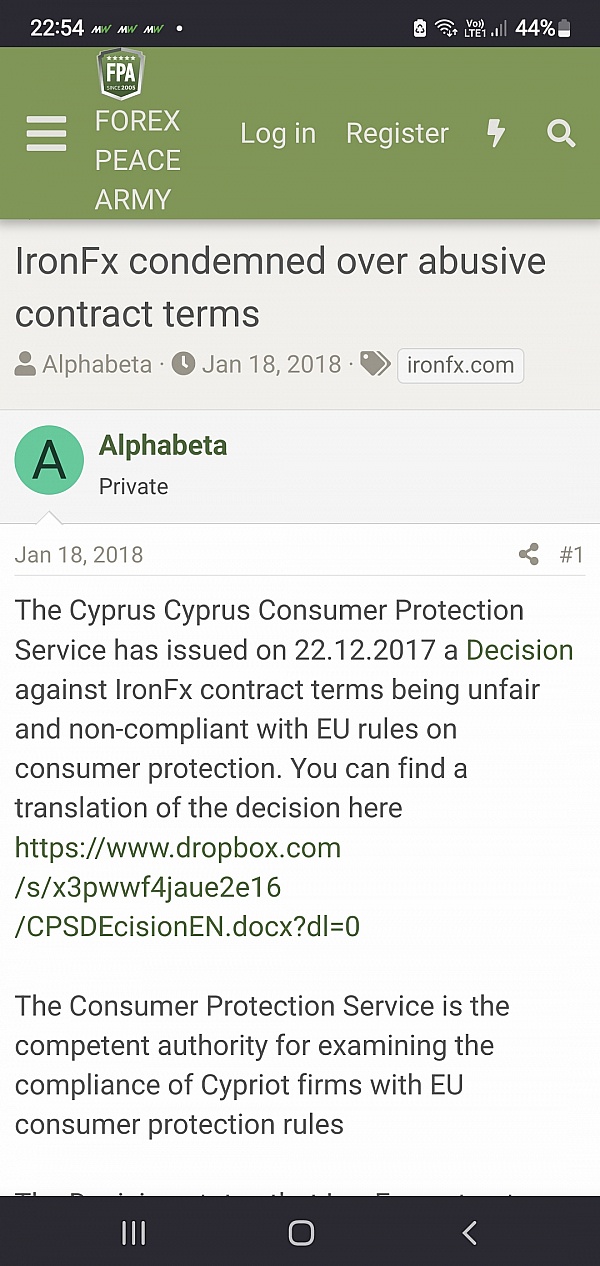The image size is (600, 1266).
Task: Tap Alphabeta's green avatar circle
Action: [49, 460]
